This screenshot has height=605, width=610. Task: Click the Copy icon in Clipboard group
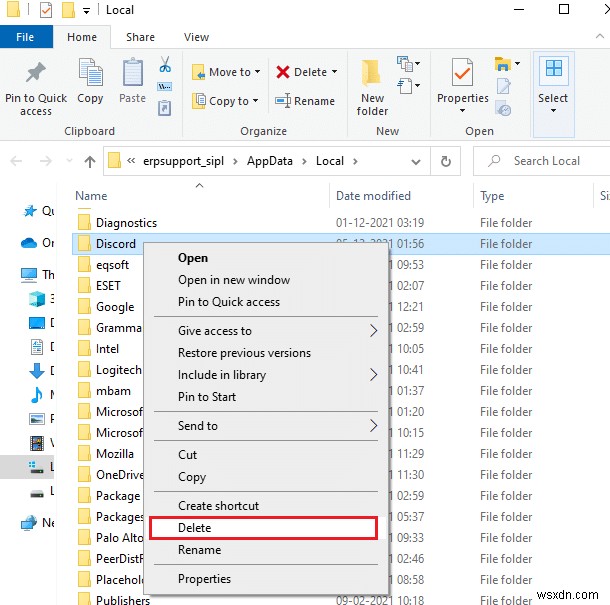pyautogui.click(x=90, y=72)
